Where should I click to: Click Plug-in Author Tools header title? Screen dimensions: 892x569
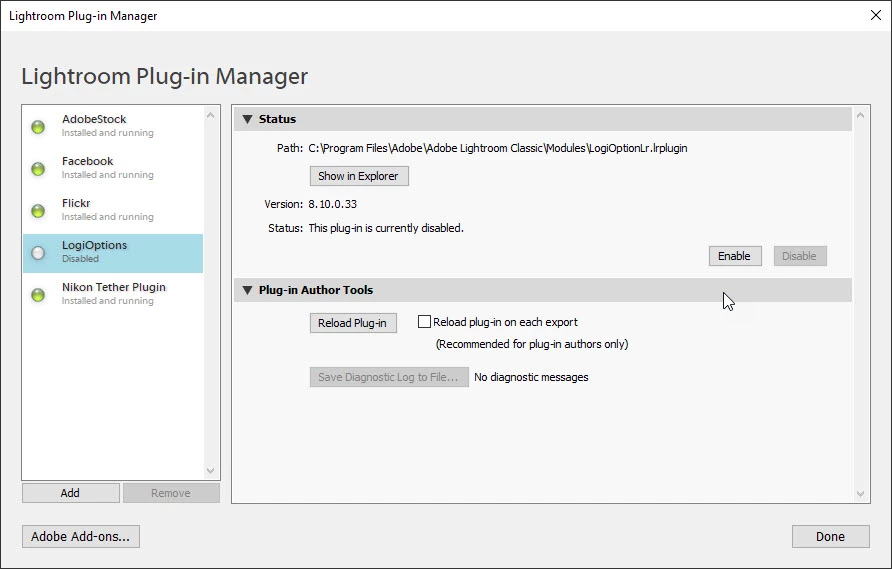[x=316, y=290]
